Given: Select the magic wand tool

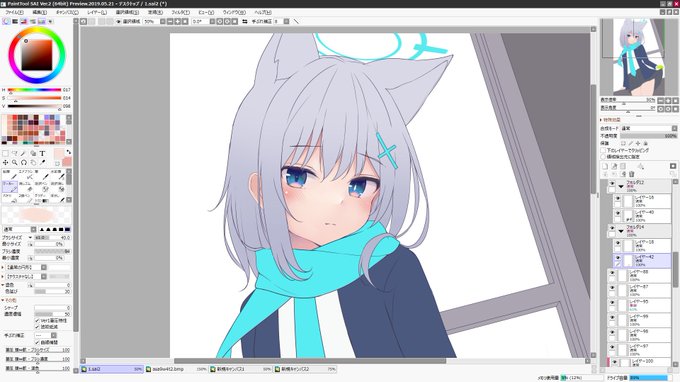Looking at the screenshot, I should [x=23, y=153].
